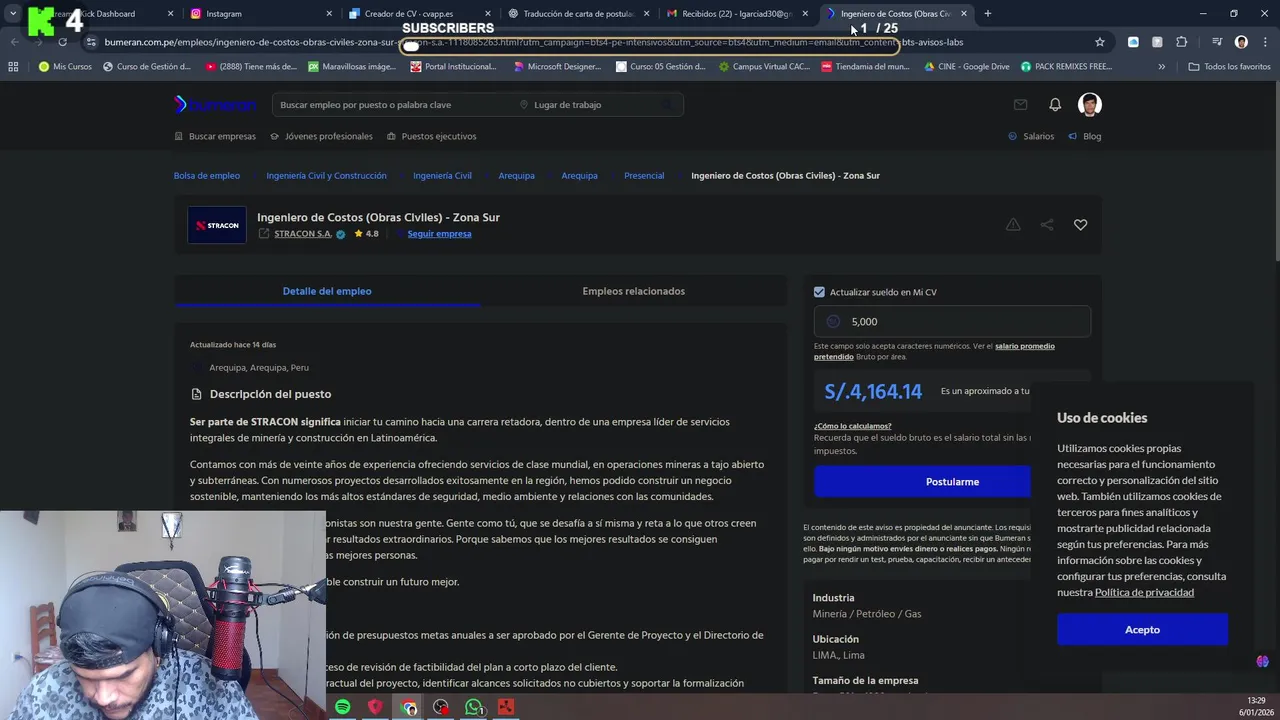
Task: Open Chrome profile avatar menu
Action: click(x=1241, y=42)
